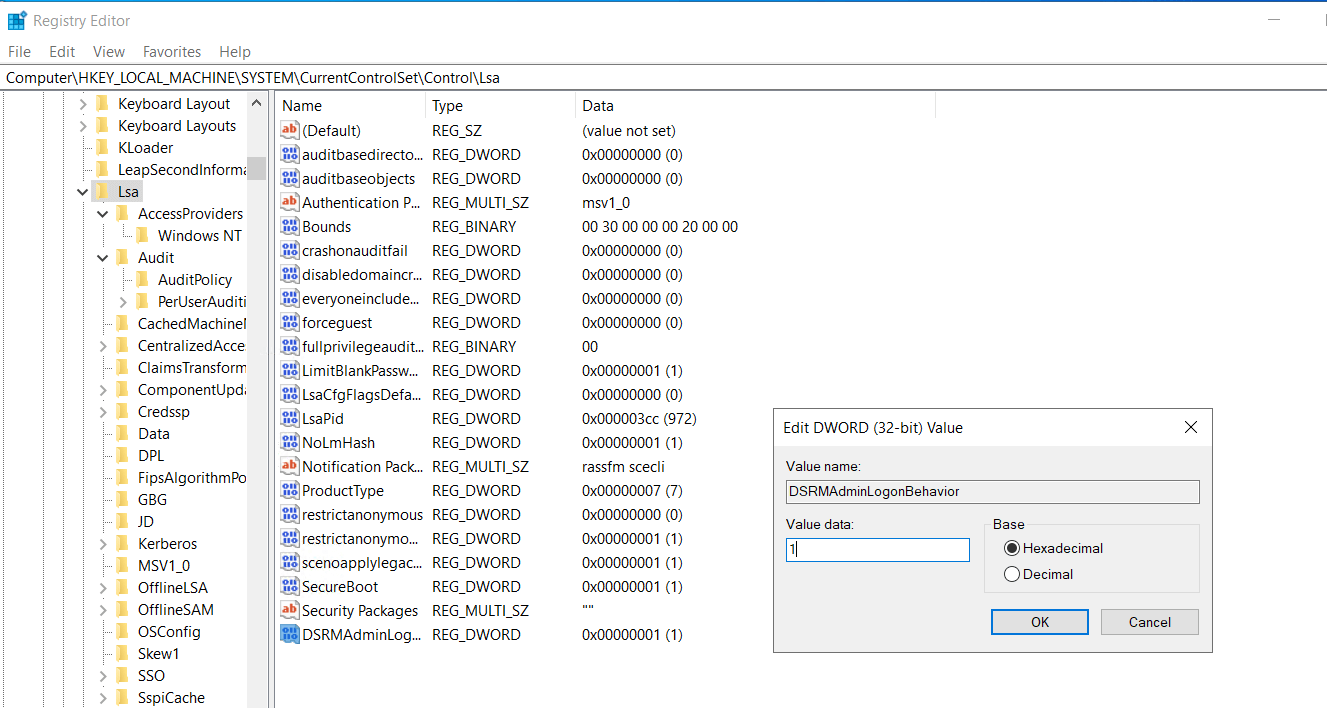This screenshot has height=708, width=1327.
Task: Select the Skew1 key in tree
Action: 158,653
